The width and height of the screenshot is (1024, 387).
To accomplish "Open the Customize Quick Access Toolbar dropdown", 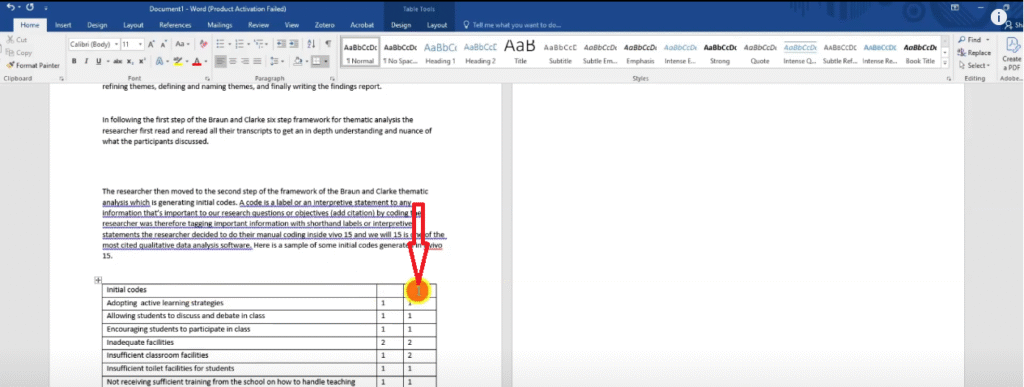I will [x=46, y=8].
